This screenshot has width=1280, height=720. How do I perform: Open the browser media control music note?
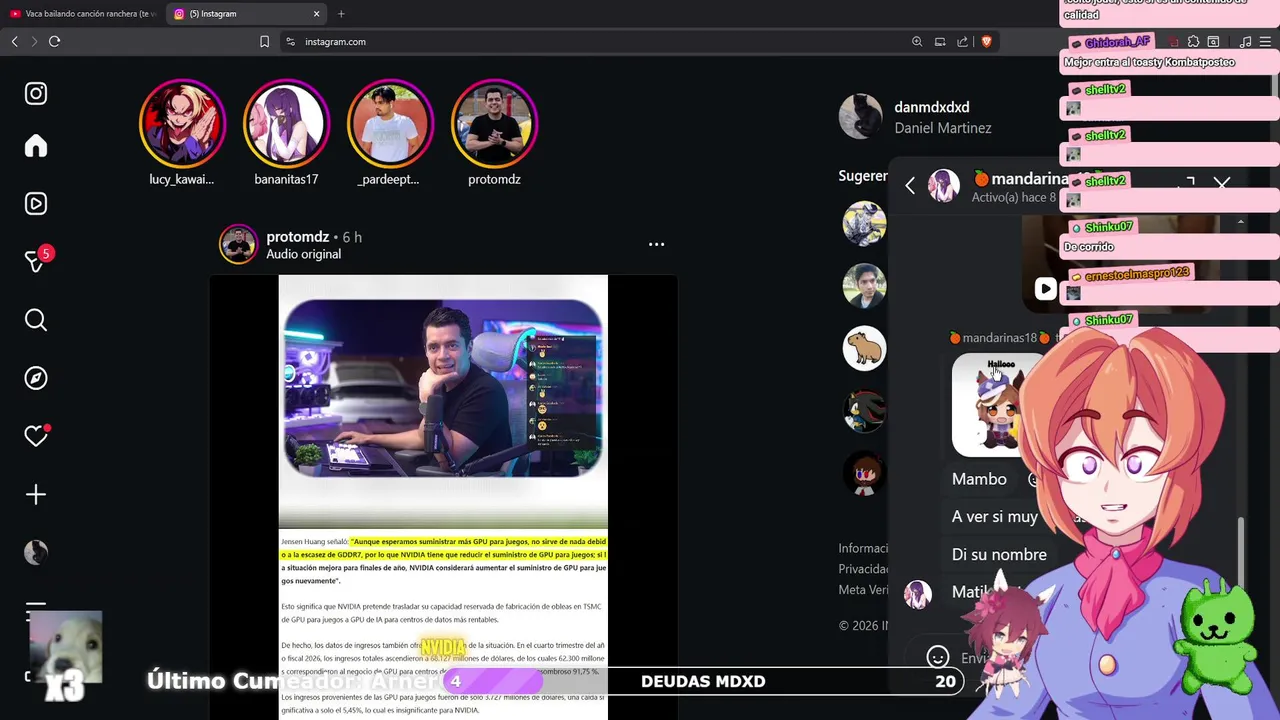tap(1245, 41)
